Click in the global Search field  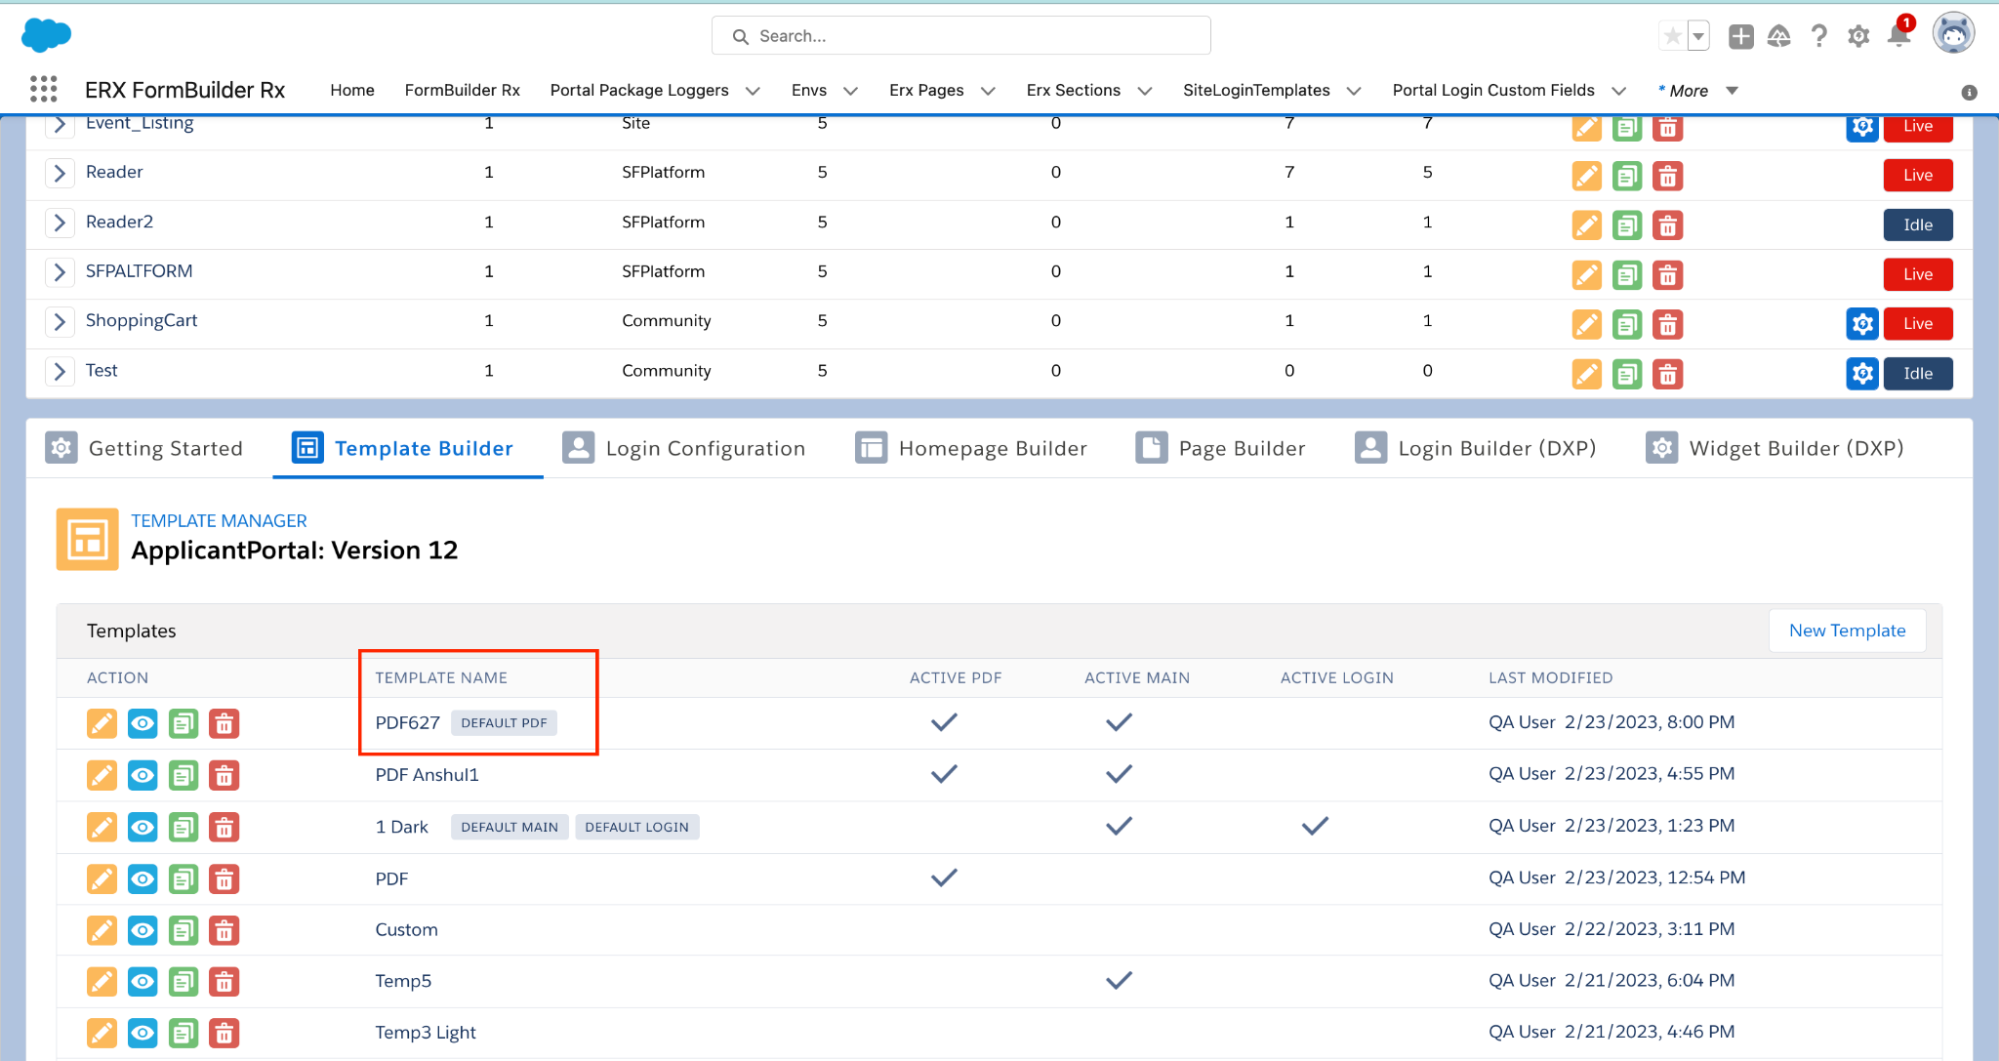960,36
